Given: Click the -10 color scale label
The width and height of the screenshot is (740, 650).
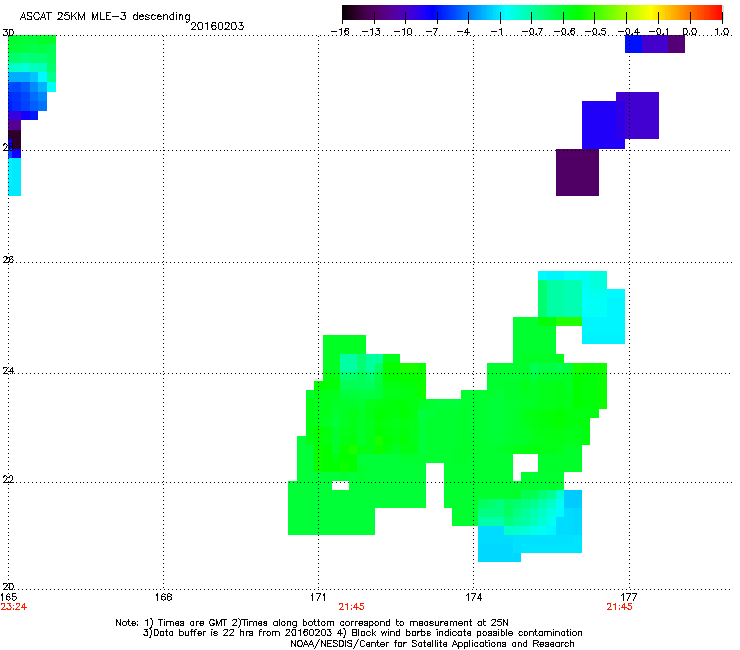Looking at the screenshot, I should (x=403, y=32).
